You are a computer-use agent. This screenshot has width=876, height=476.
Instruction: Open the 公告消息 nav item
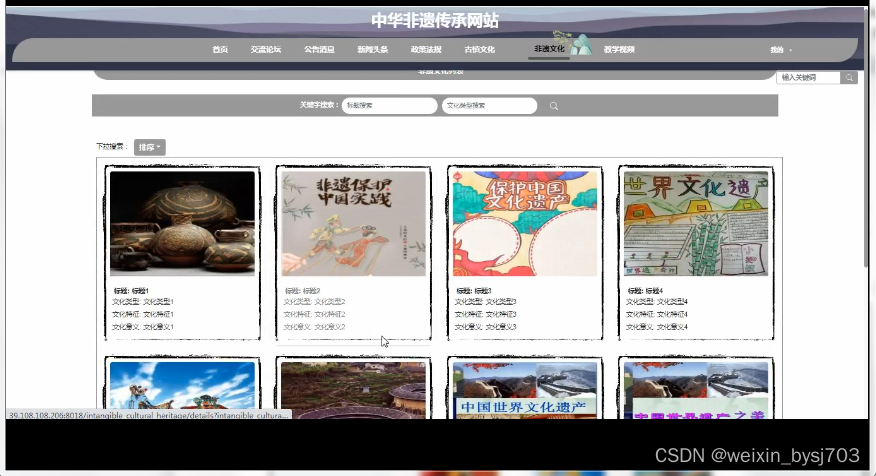[319, 50]
